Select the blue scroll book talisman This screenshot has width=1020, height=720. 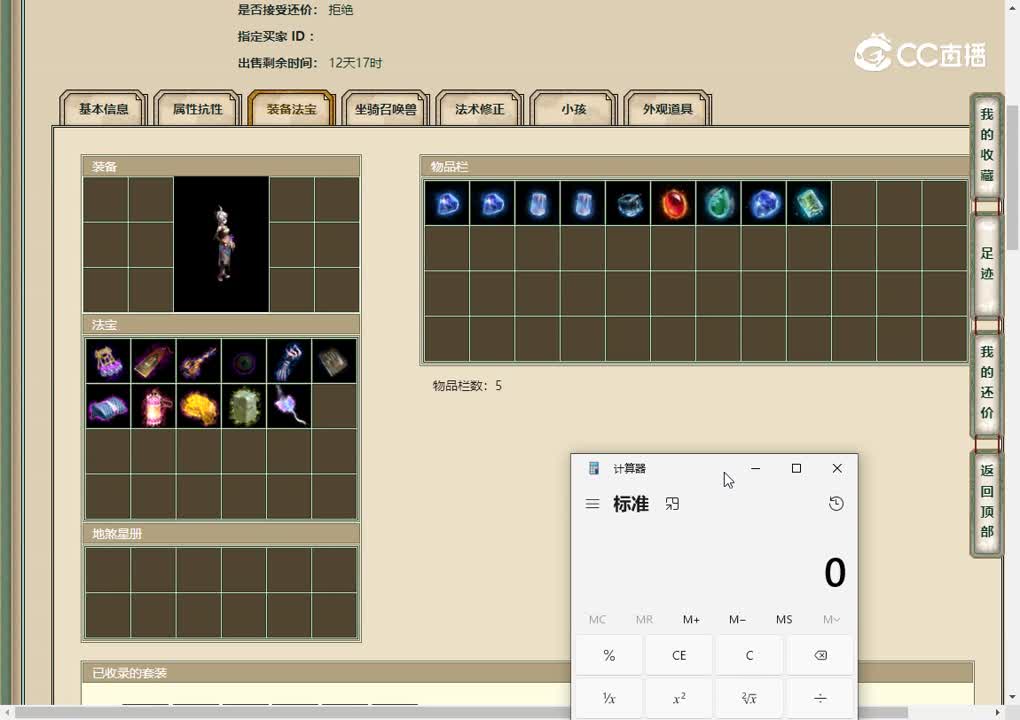[x=108, y=406]
